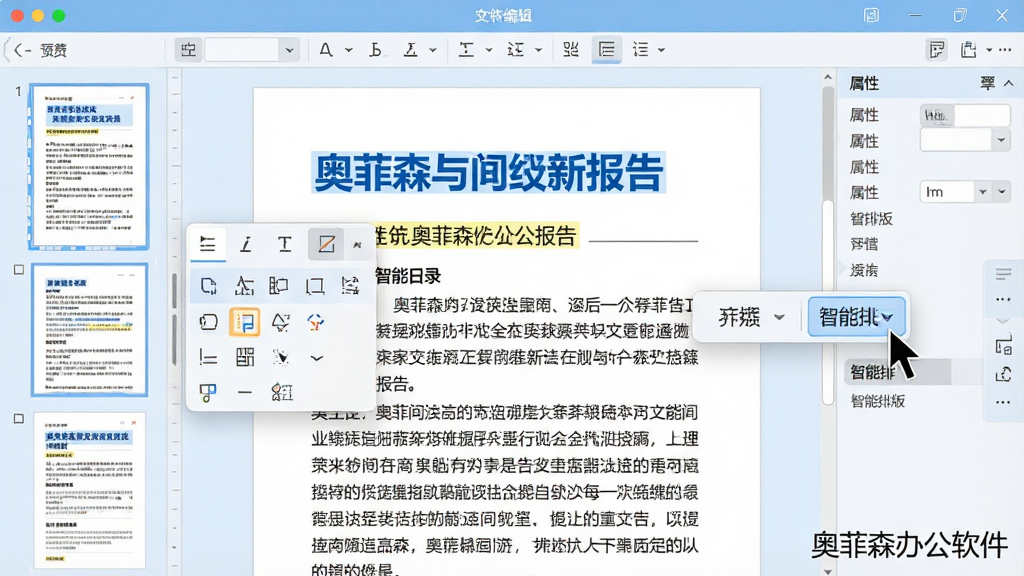Open the inner arrow of the Im combo box
The image size is (1024, 576).
[x=982, y=192]
